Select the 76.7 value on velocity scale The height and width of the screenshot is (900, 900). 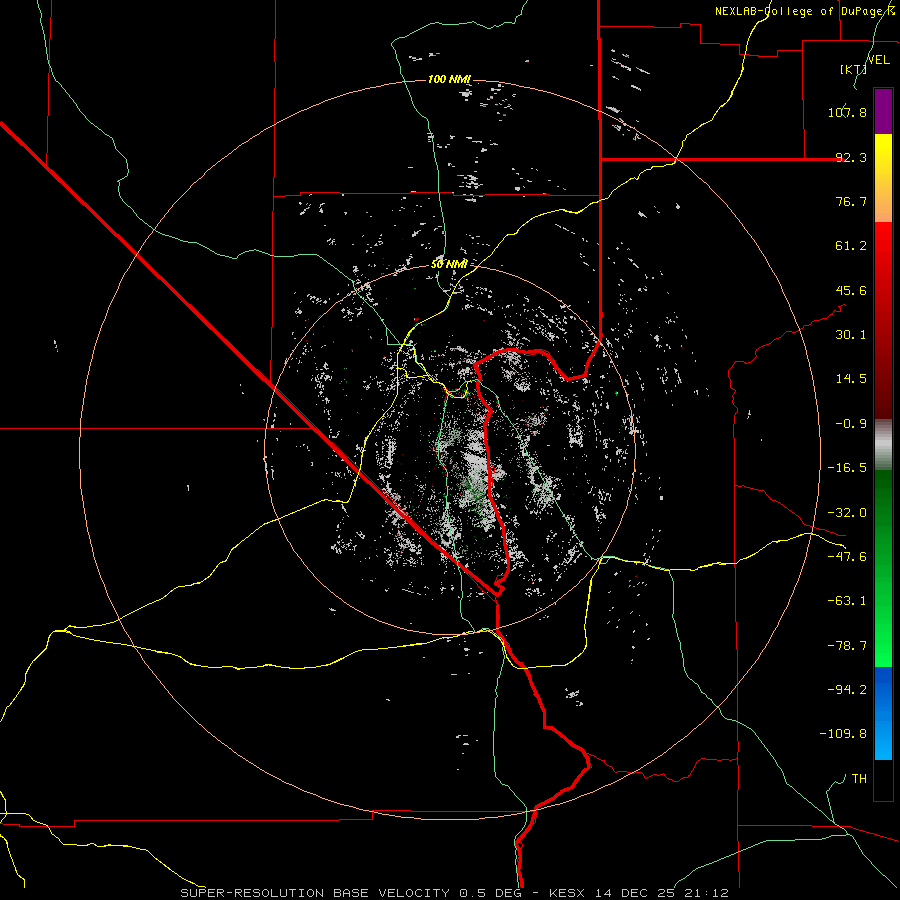click(851, 201)
